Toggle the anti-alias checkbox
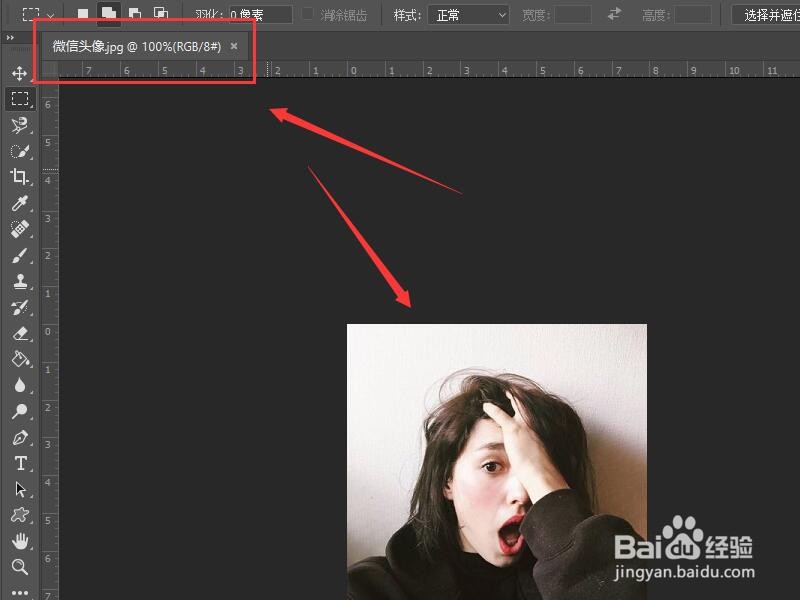This screenshot has width=800, height=600. click(307, 14)
